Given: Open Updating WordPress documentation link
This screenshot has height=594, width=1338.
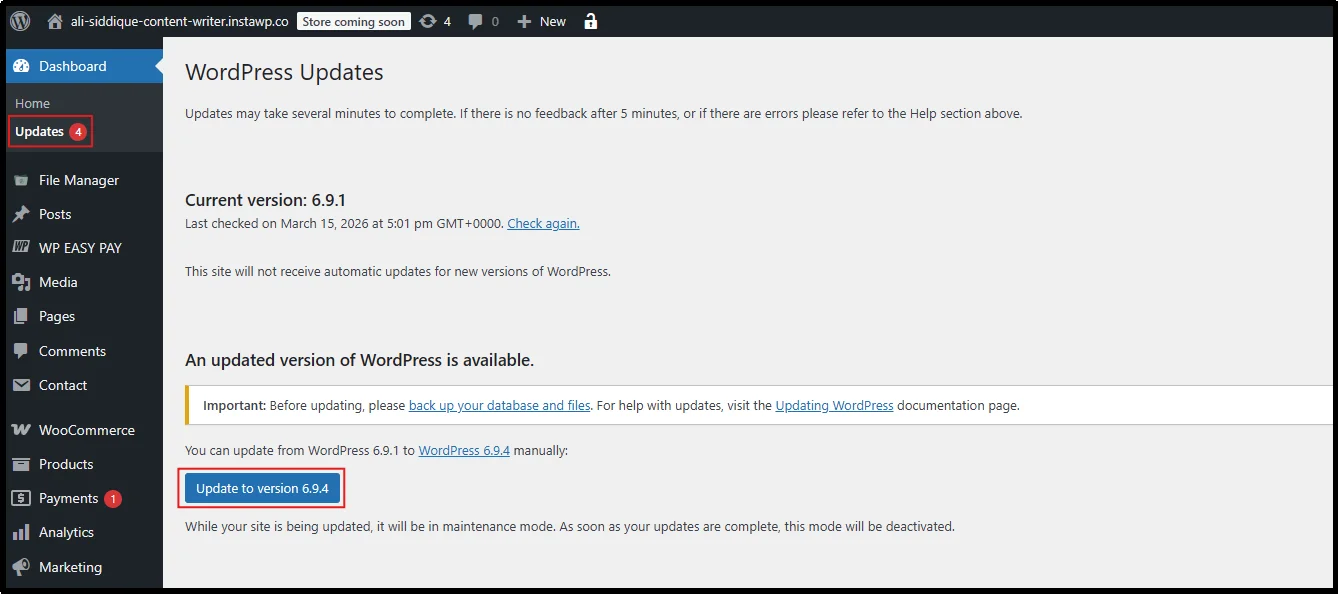Looking at the screenshot, I should [834, 405].
